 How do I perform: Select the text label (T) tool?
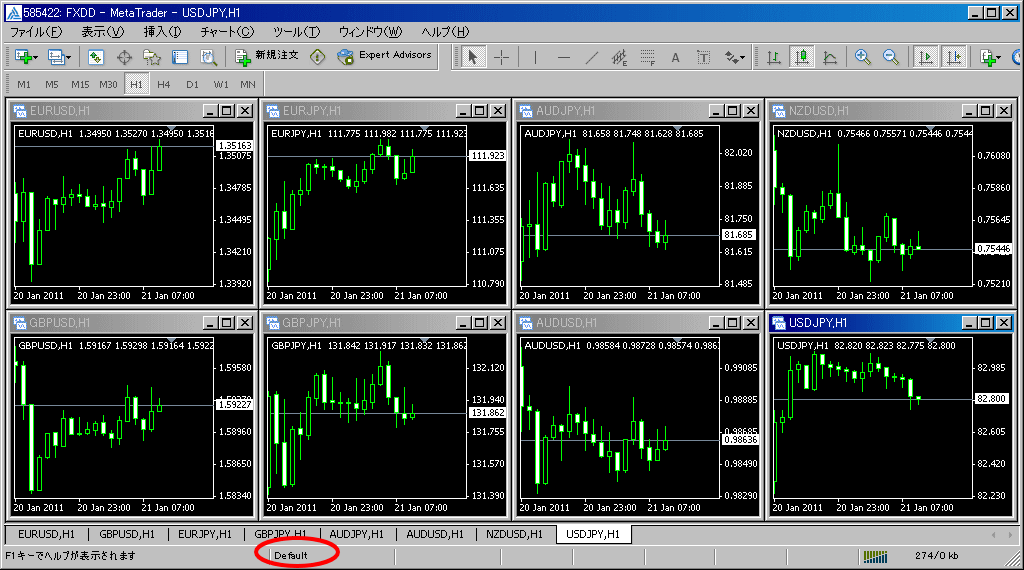click(x=703, y=57)
